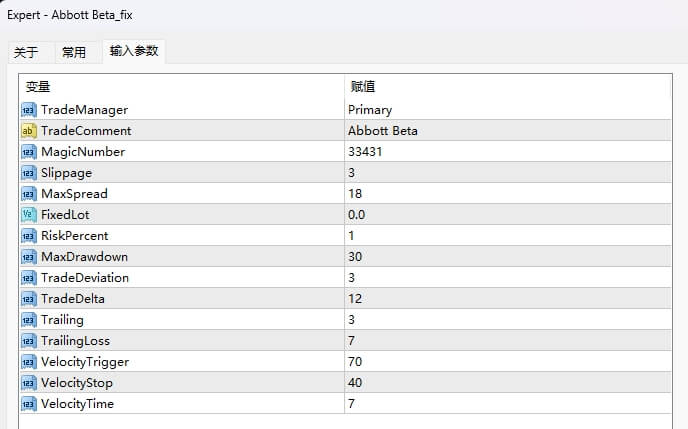This screenshot has height=429, width=688.
Task: Open the 常用 tab
Action: coord(74,52)
